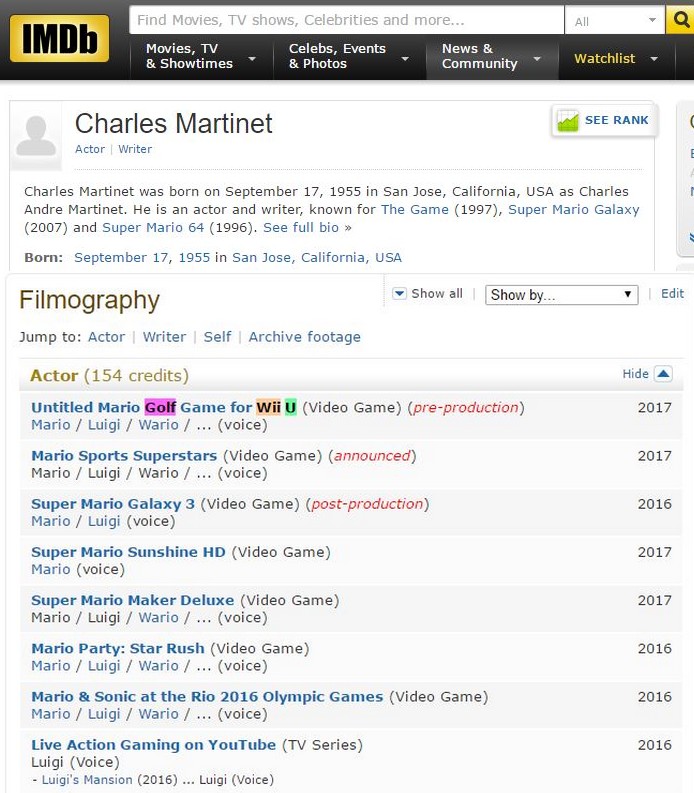Screen dimensions: 694x793
Task: Collapse Actor credits with Hide arrow
Action: click(663, 374)
